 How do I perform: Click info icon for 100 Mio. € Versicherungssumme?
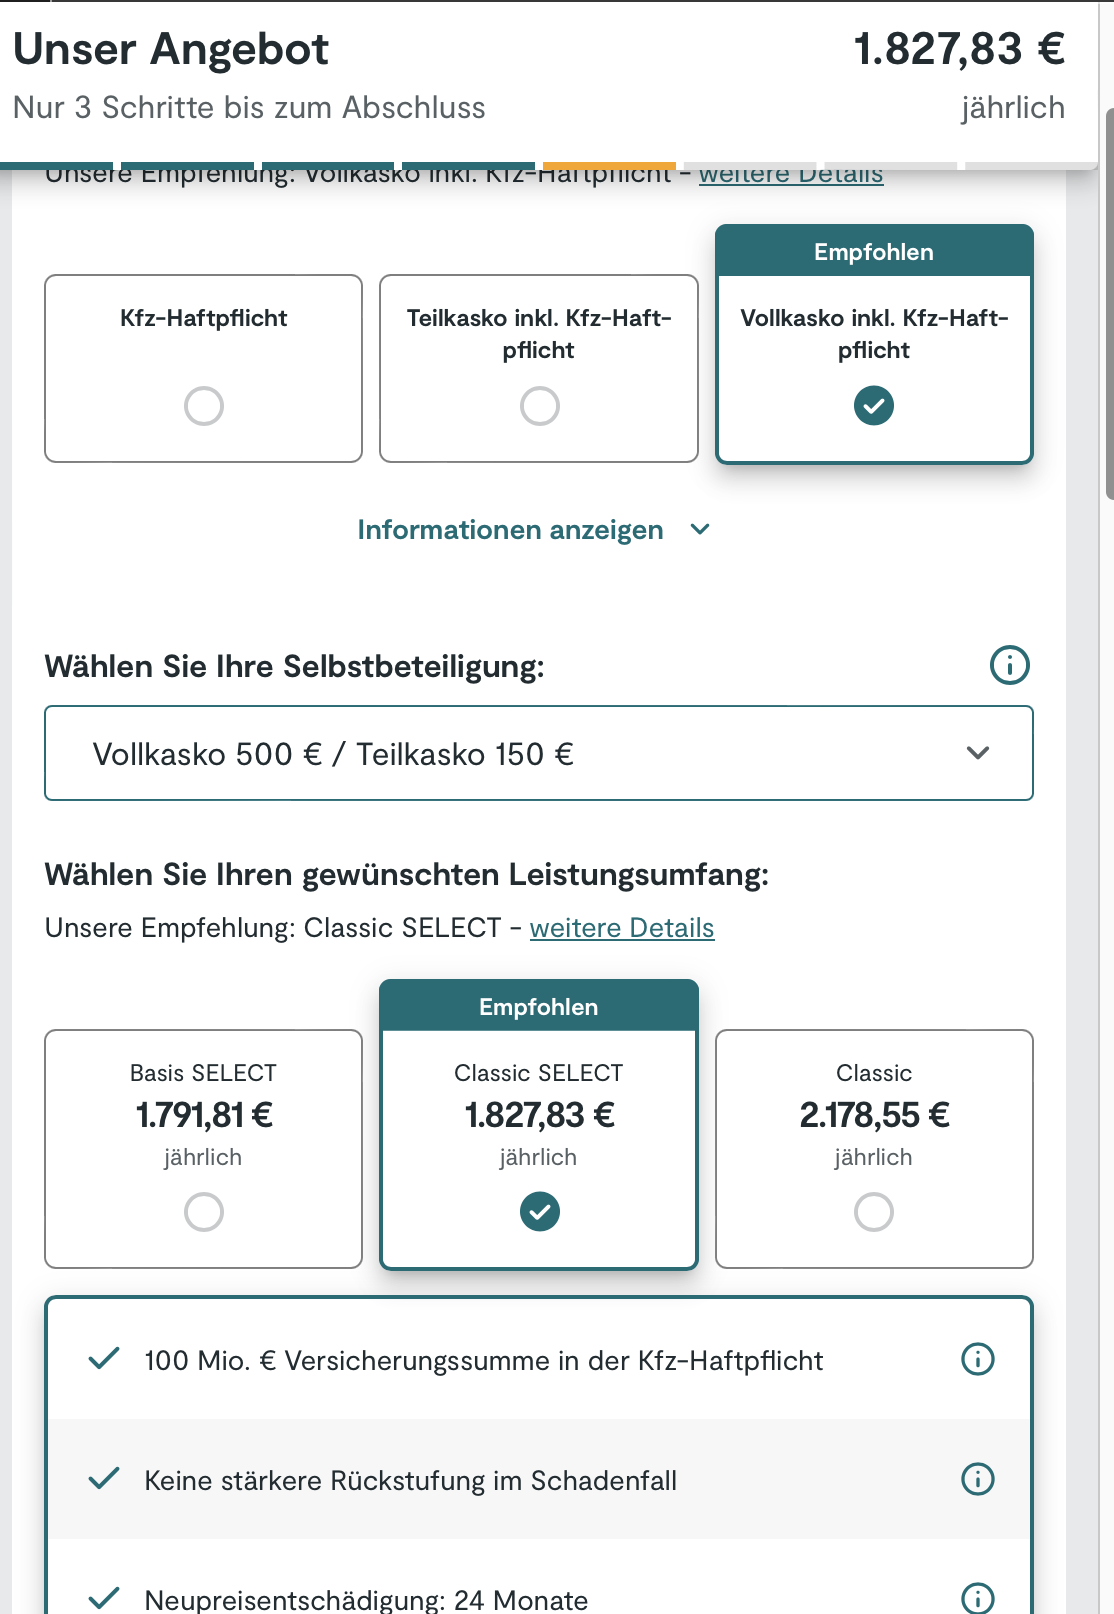[977, 1359]
